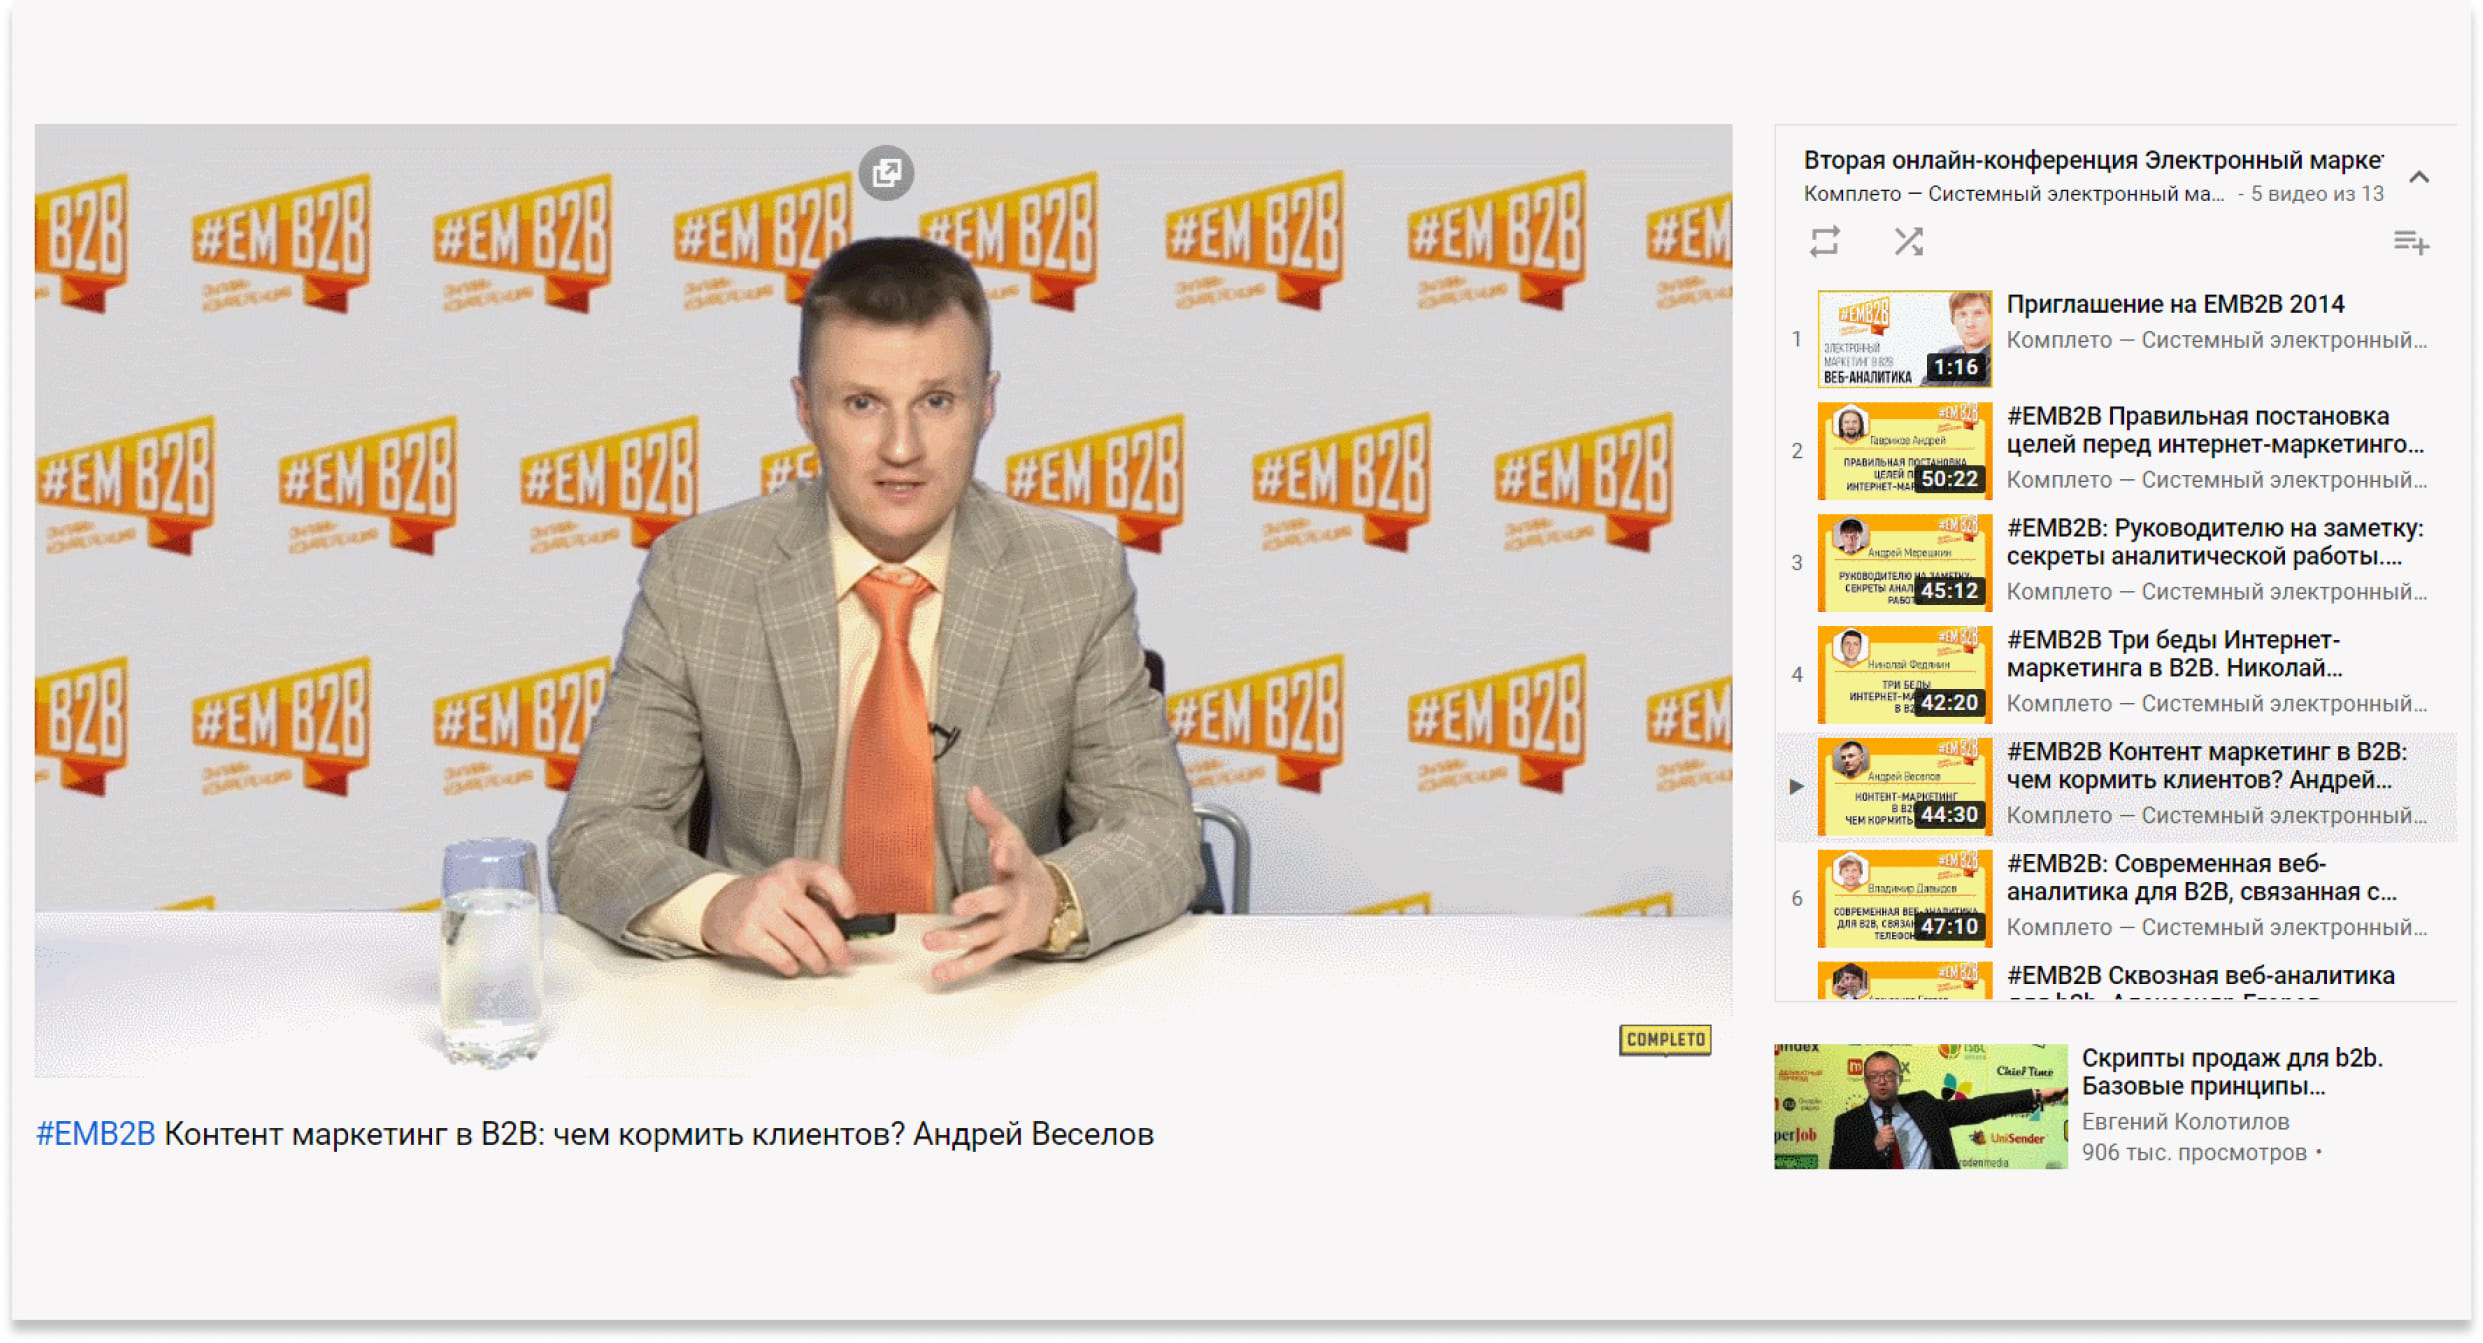
Task: Click the now-playing triangle indicator
Action: point(1796,787)
